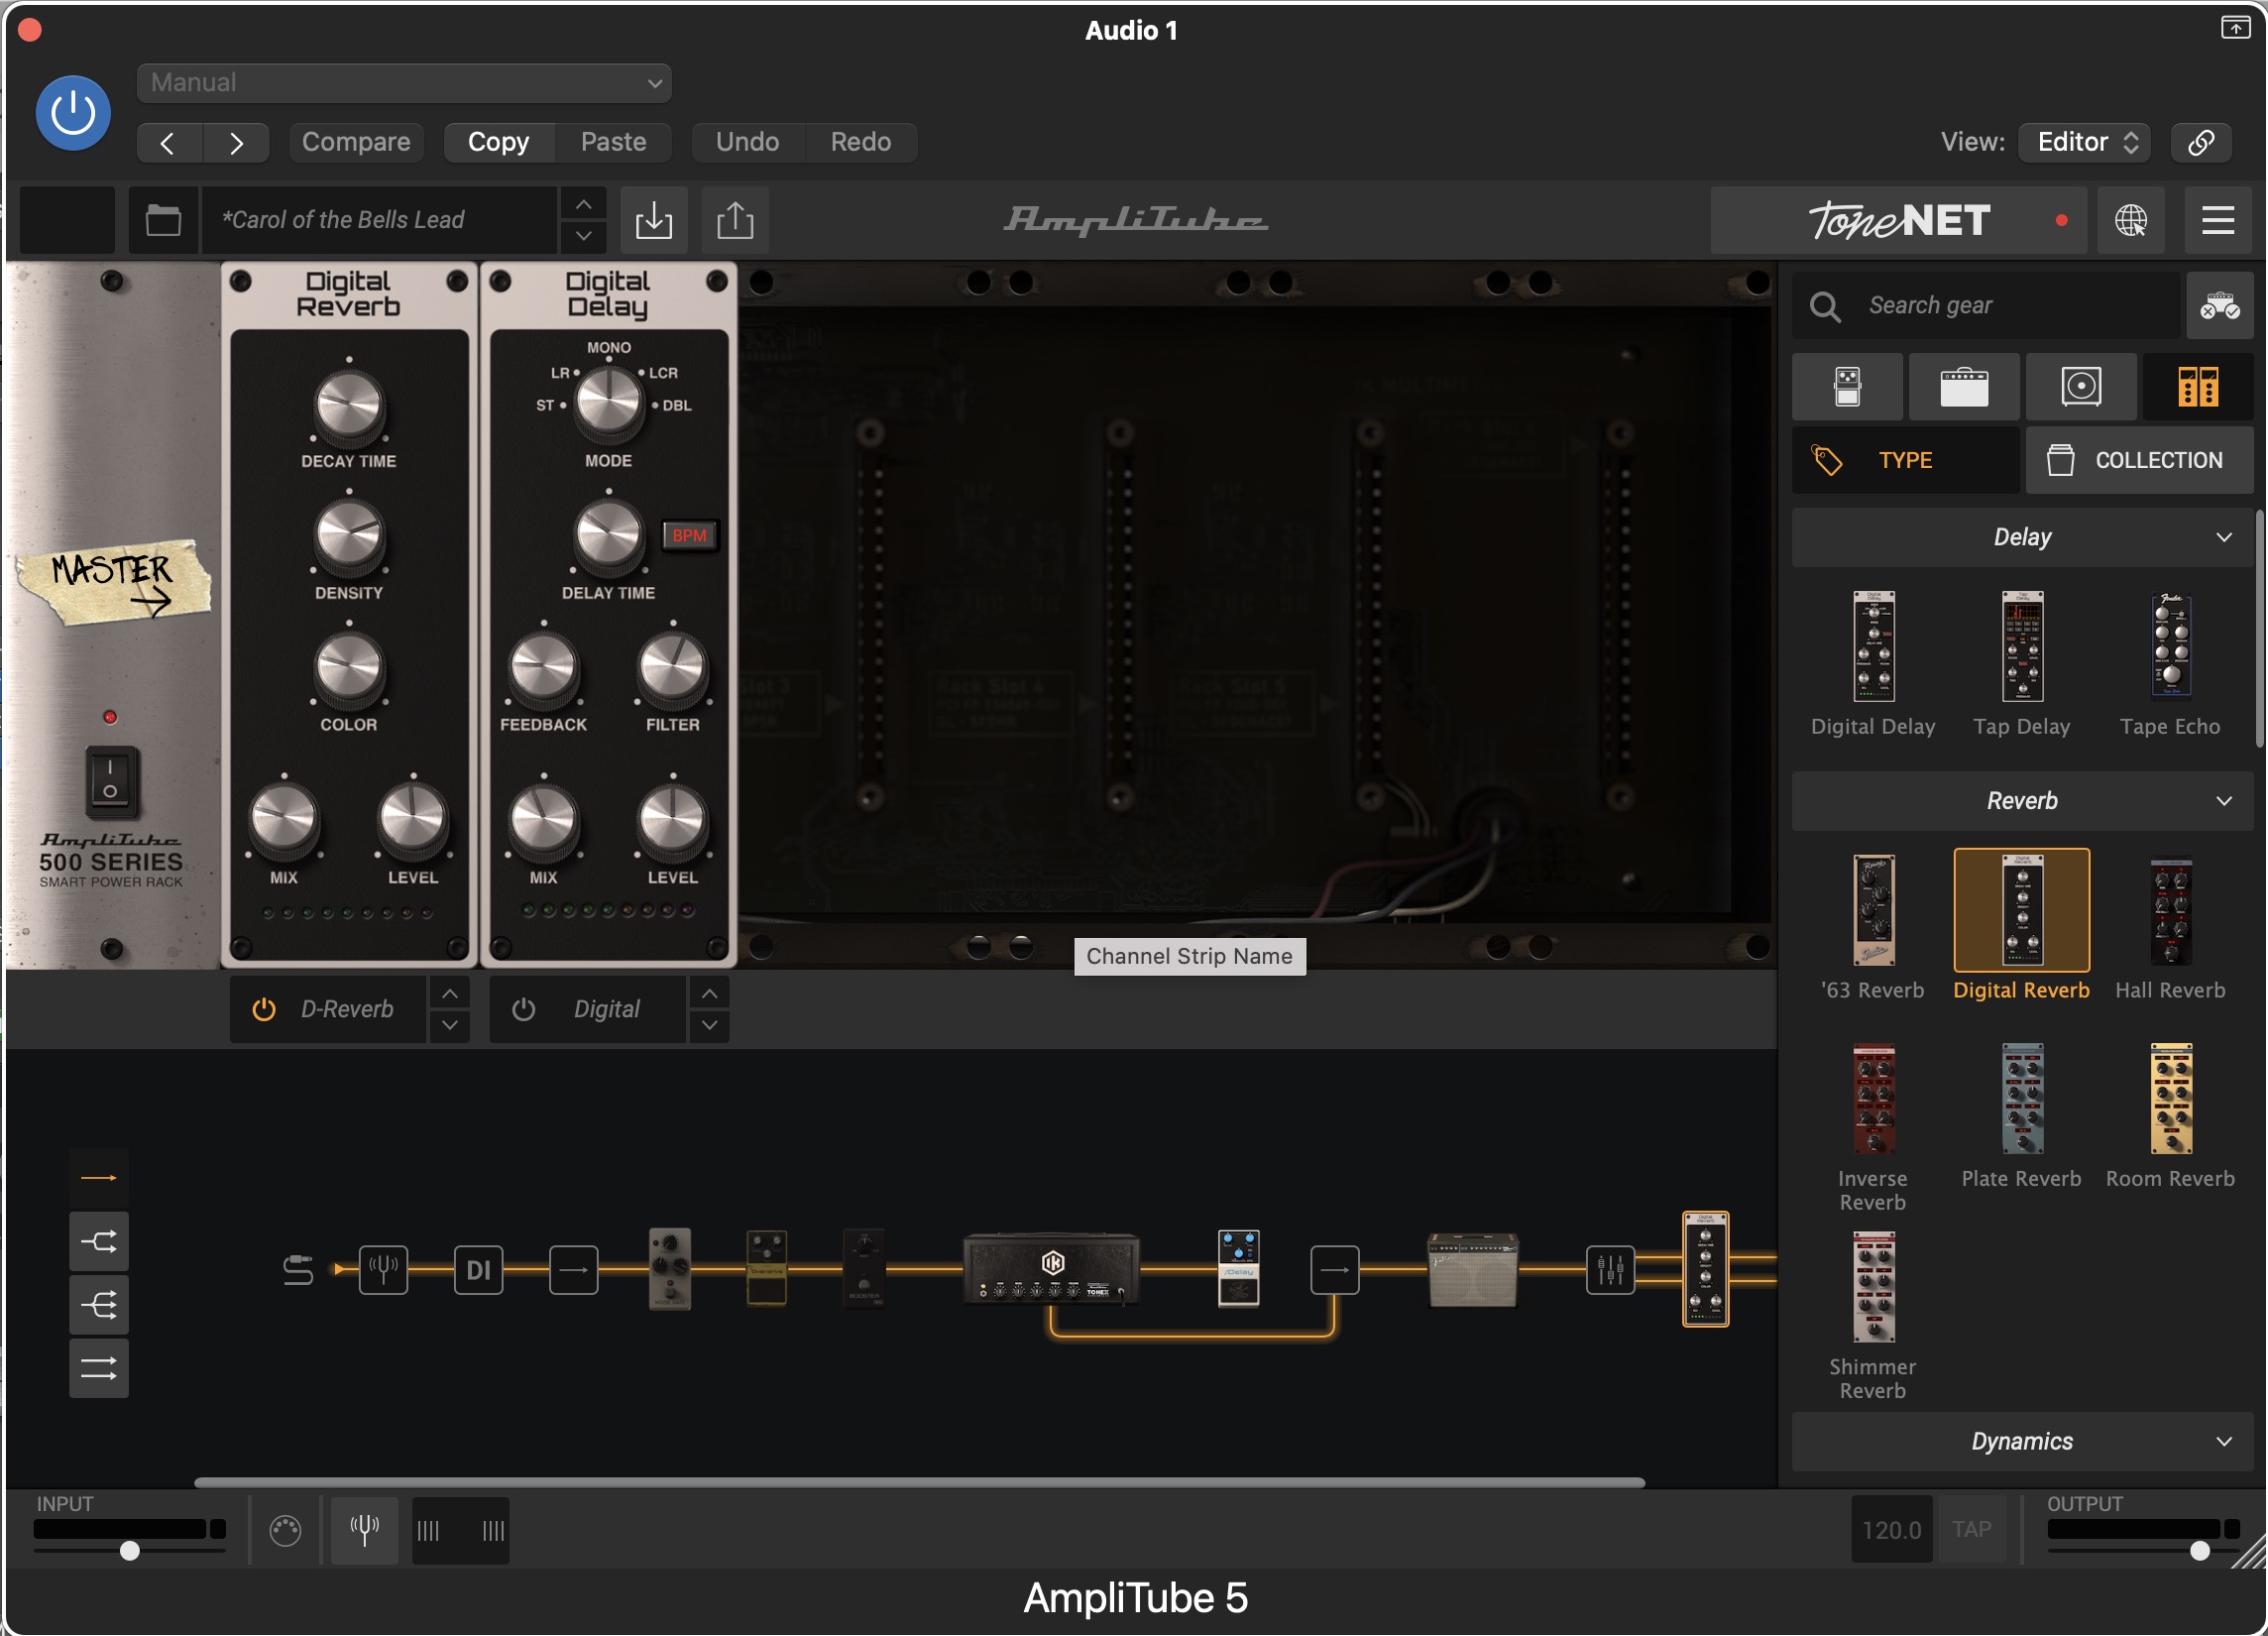Click the export share preset icon
2268x1636 pixels.
[735, 220]
